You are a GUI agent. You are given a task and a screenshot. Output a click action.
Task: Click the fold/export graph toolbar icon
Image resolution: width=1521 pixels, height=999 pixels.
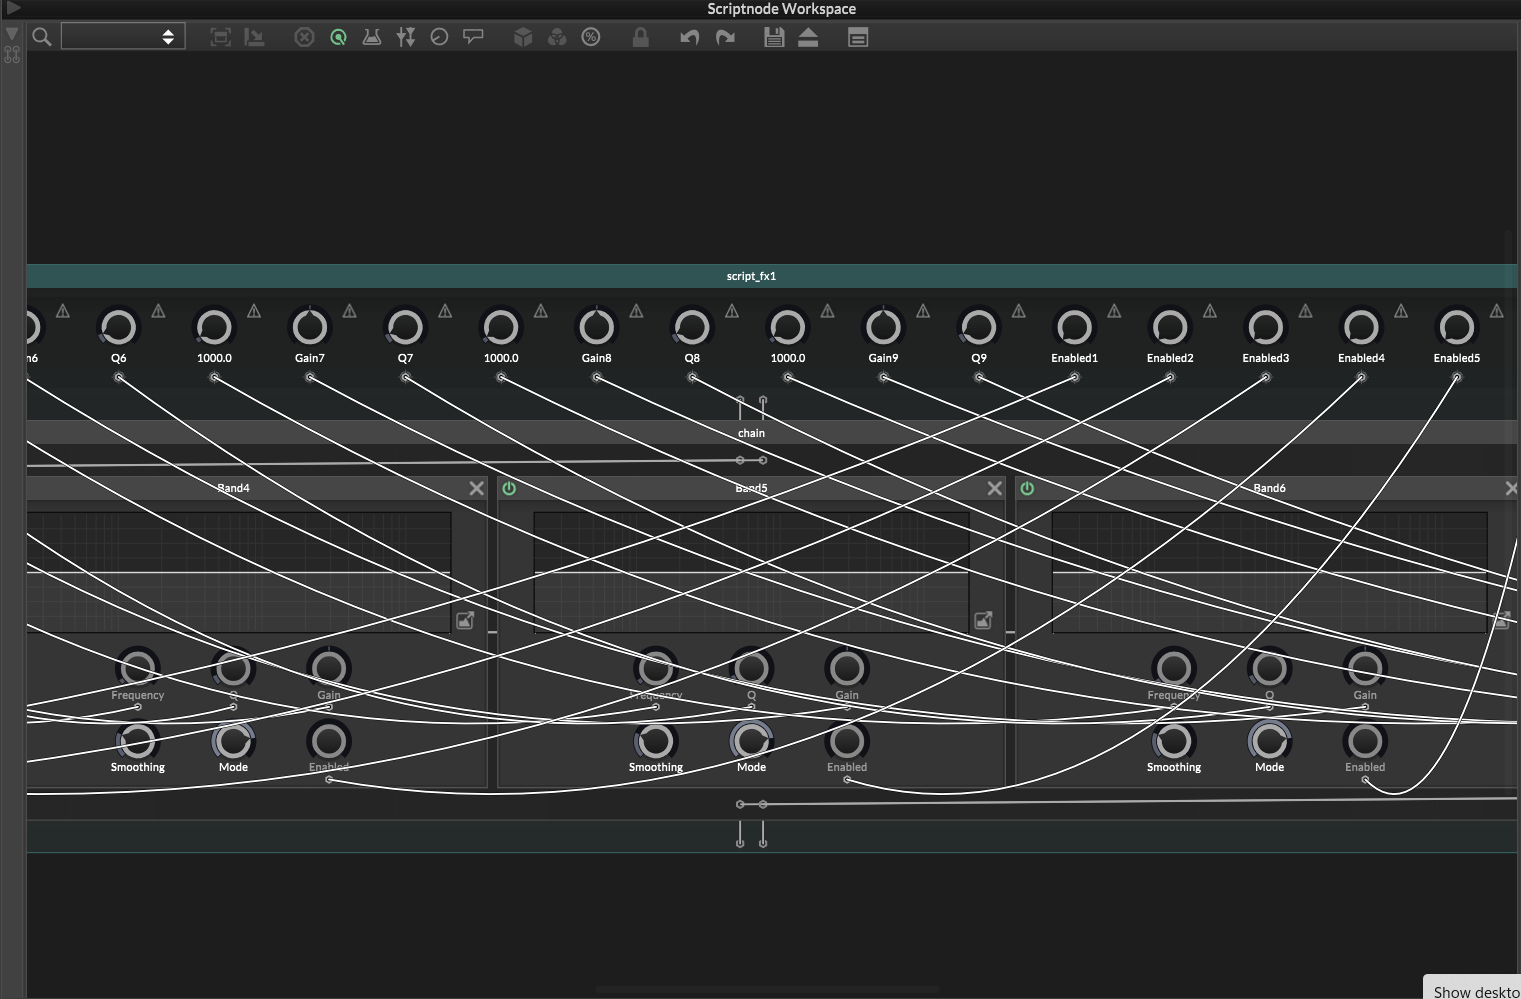[255, 37]
